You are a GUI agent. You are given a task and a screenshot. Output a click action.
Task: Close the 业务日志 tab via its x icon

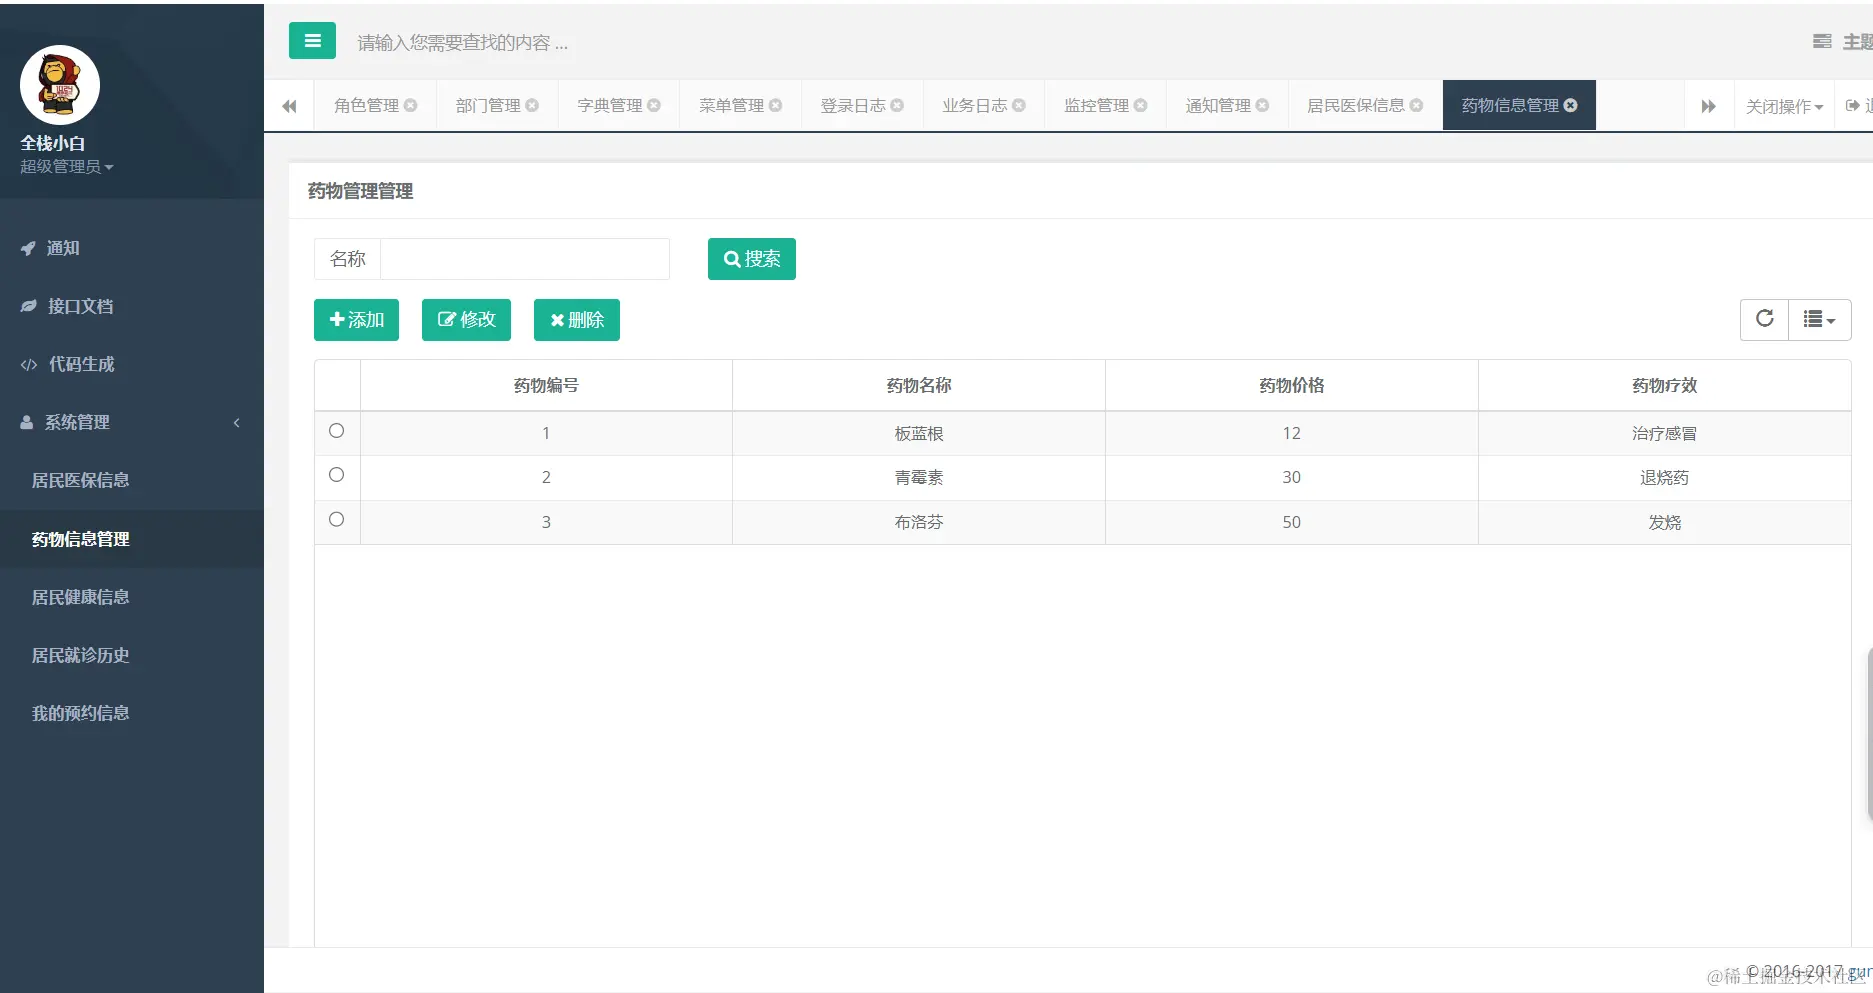[x=1019, y=105]
